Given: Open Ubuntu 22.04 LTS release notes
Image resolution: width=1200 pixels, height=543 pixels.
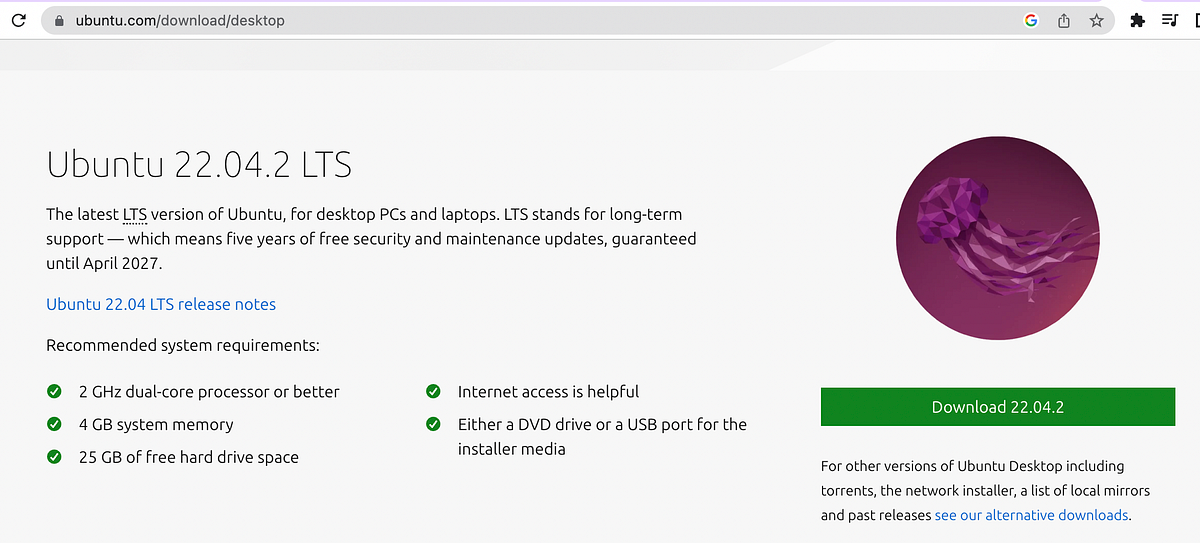Looking at the screenshot, I should 161,304.
